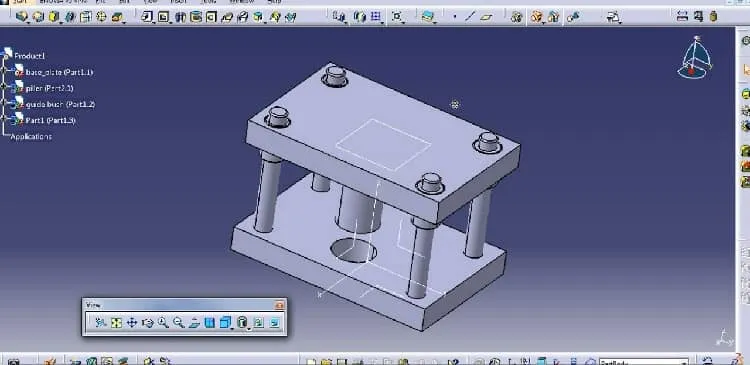This screenshot has height=365, width=750.
Task: Click the blue grid icon in top toolbar
Action: pyautogui.click(x=375, y=17)
